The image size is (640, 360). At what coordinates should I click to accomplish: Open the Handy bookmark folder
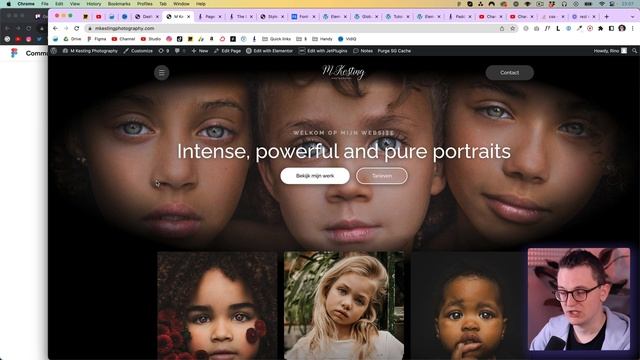tap(322, 39)
